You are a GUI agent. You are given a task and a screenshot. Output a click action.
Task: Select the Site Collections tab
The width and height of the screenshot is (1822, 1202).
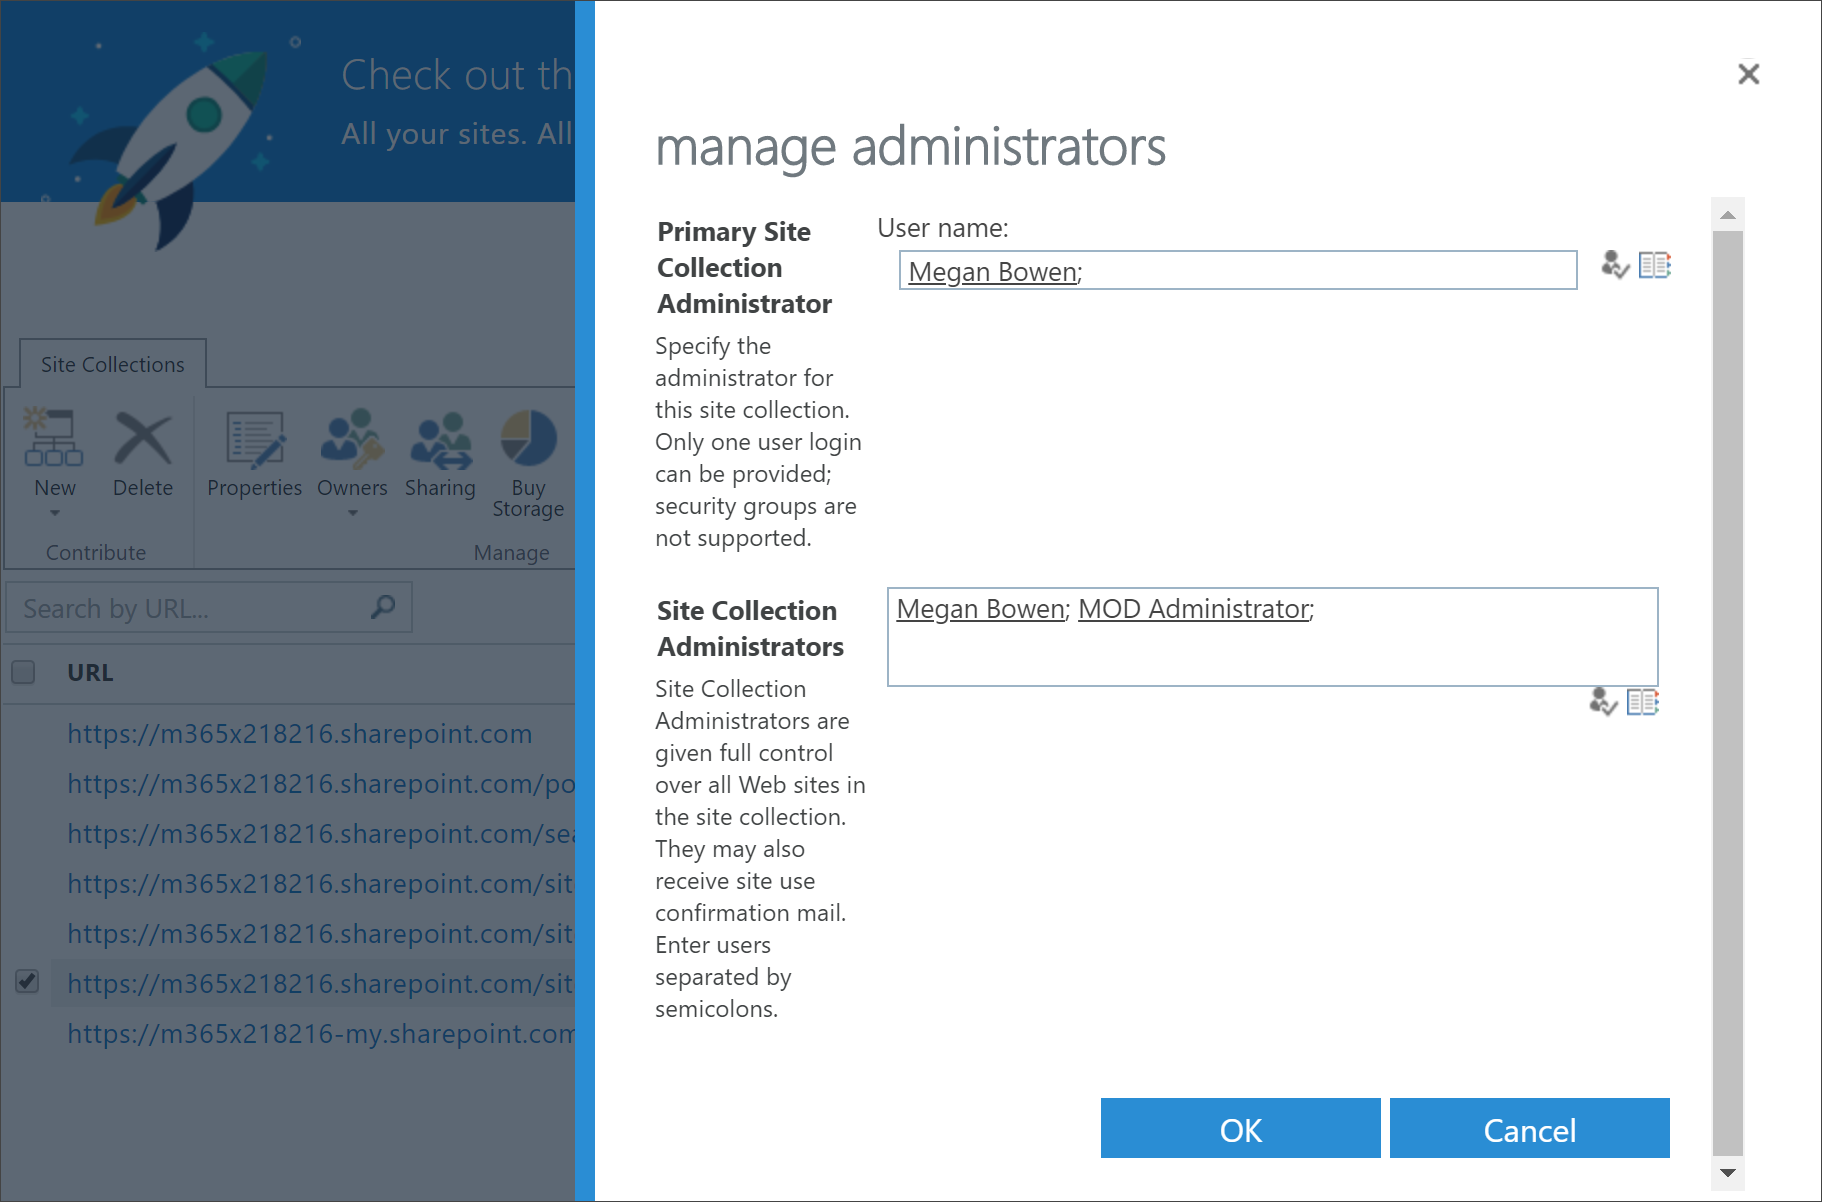113,364
